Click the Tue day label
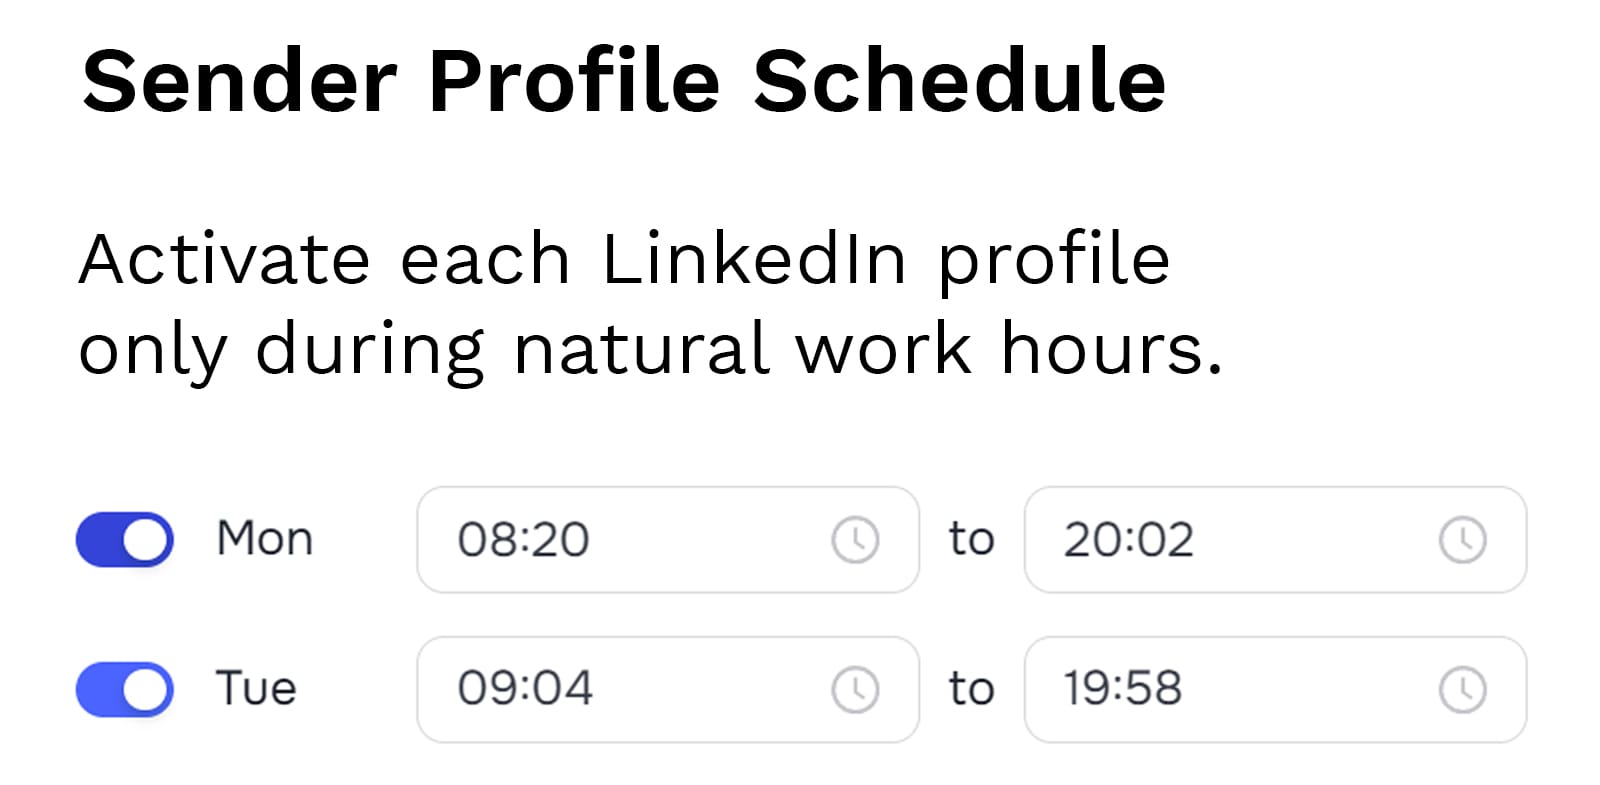 pyautogui.click(x=256, y=689)
